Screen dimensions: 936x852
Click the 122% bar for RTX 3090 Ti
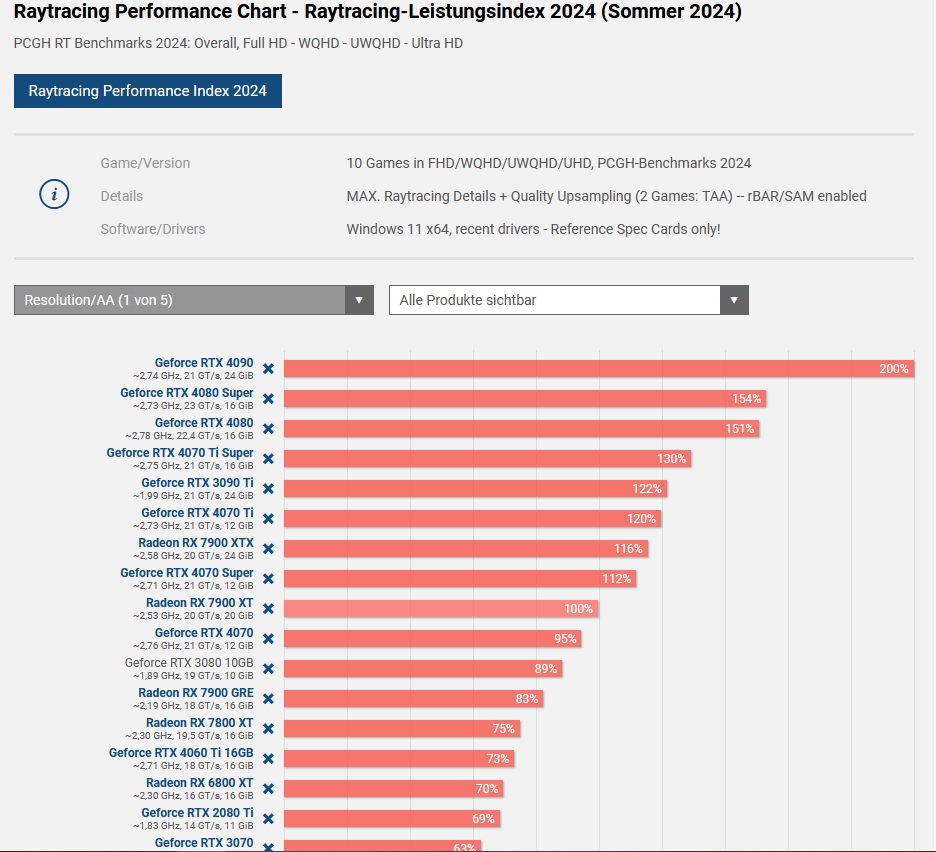pyautogui.click(x=476, y=489)
